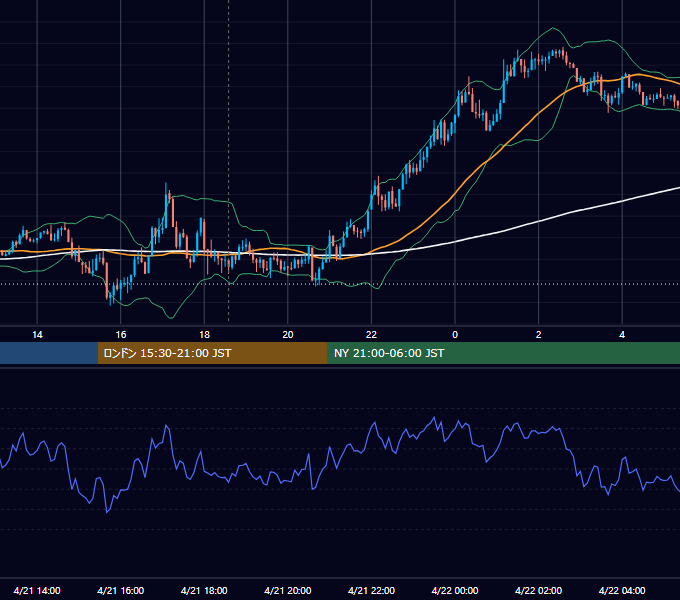Click the hour label 2 on price chart axis
Screen dimensions: 680x600
pyautogui.click(x=539, y=335)
